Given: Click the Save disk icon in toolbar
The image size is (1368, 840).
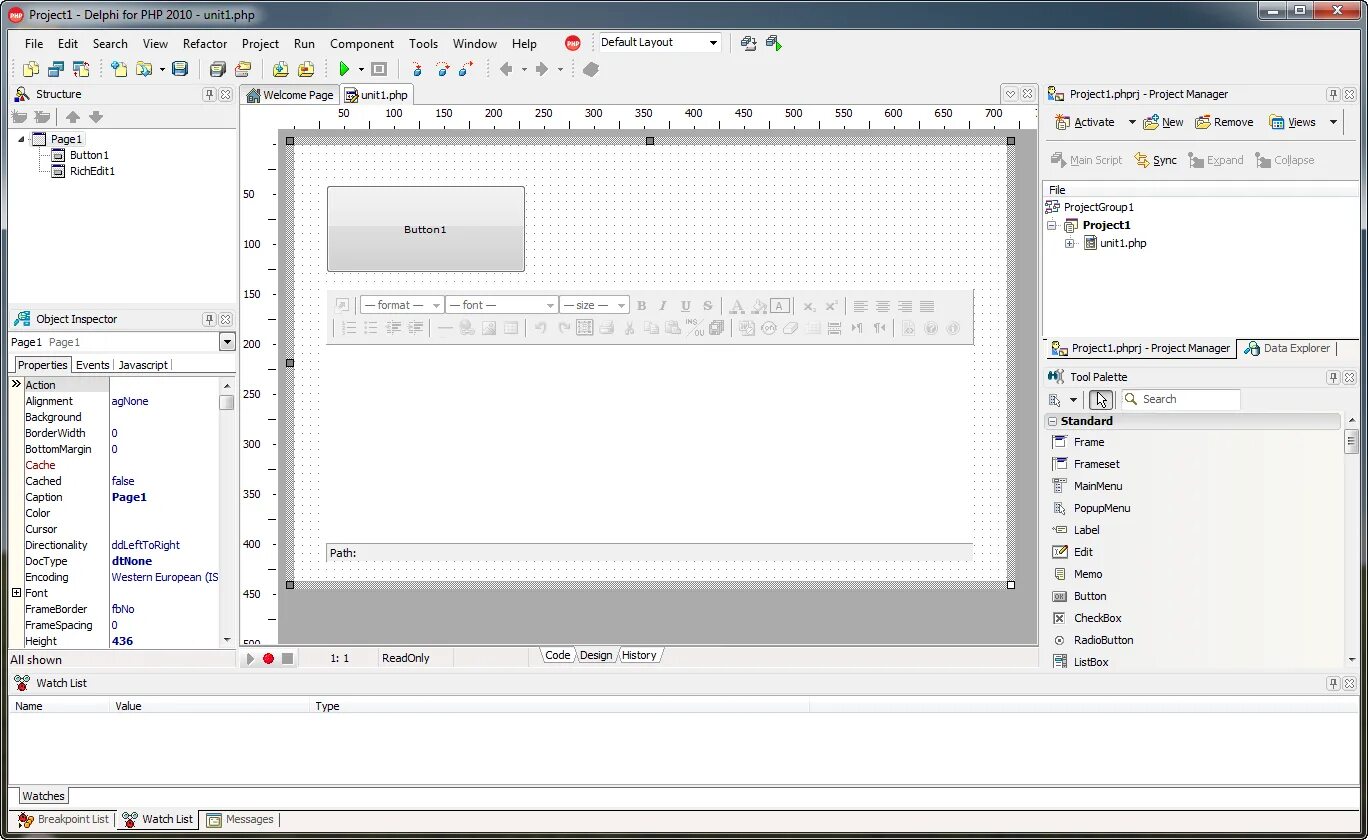Looking at the screenshot, I should coord(180,69).
